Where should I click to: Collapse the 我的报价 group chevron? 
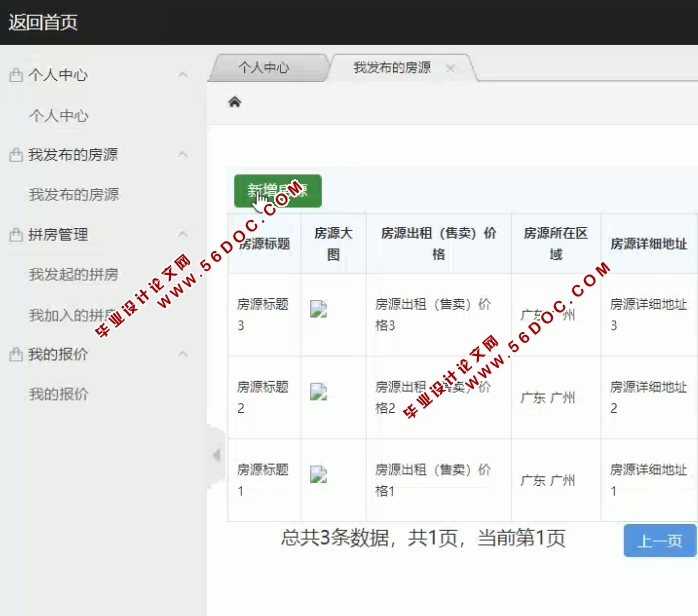[x=183, y=354]
